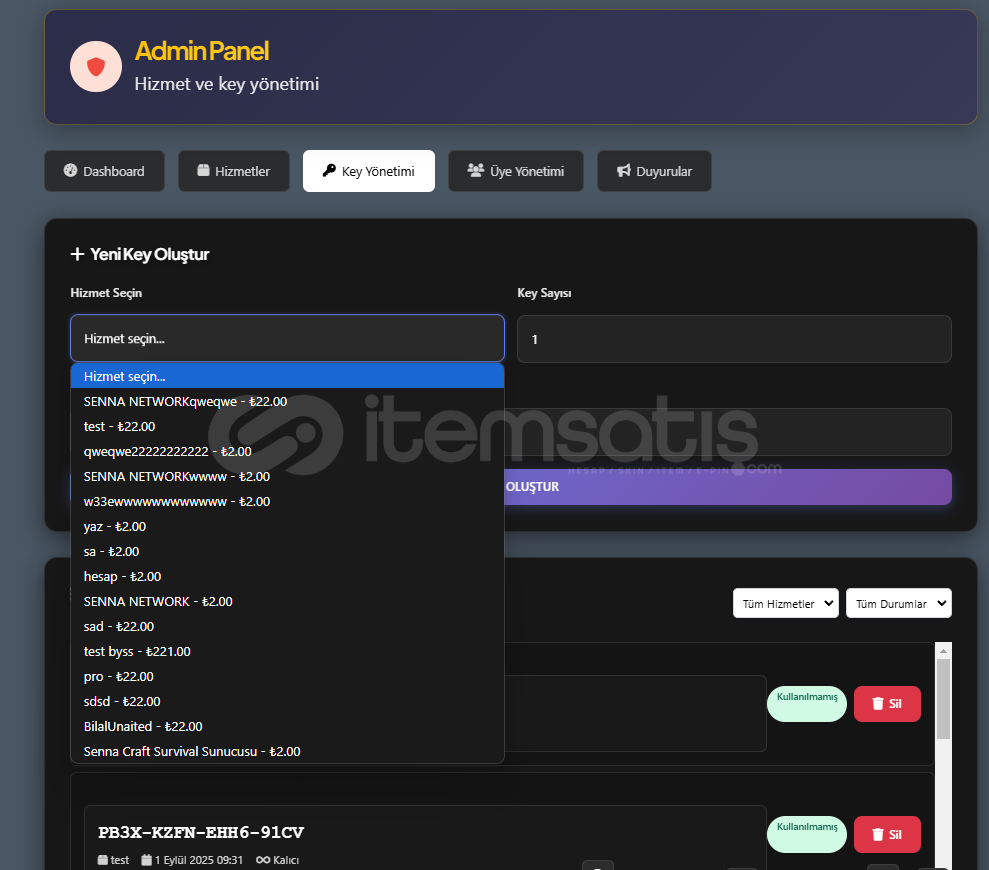Select 'SENNA NETWORKqweqwe - ₺22.00' option

(x=288, y=401)
